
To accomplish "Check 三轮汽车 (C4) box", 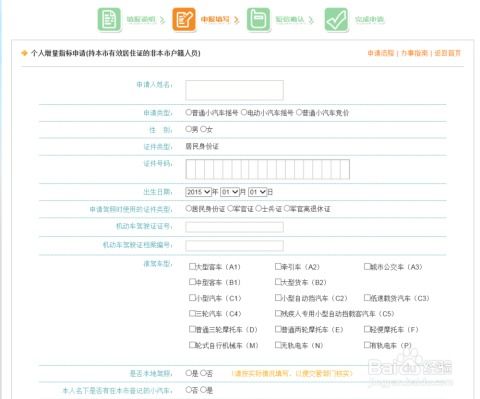I will (x=192, y=313).
